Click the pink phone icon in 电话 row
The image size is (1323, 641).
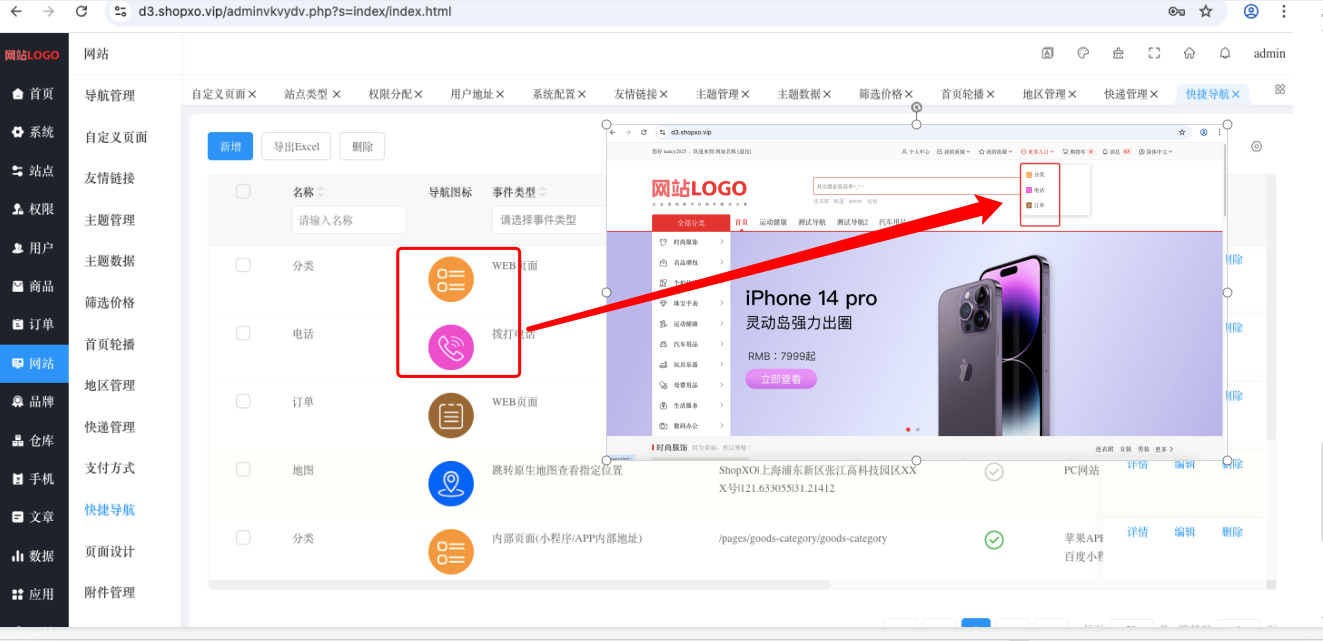click(x=451, y=347)
